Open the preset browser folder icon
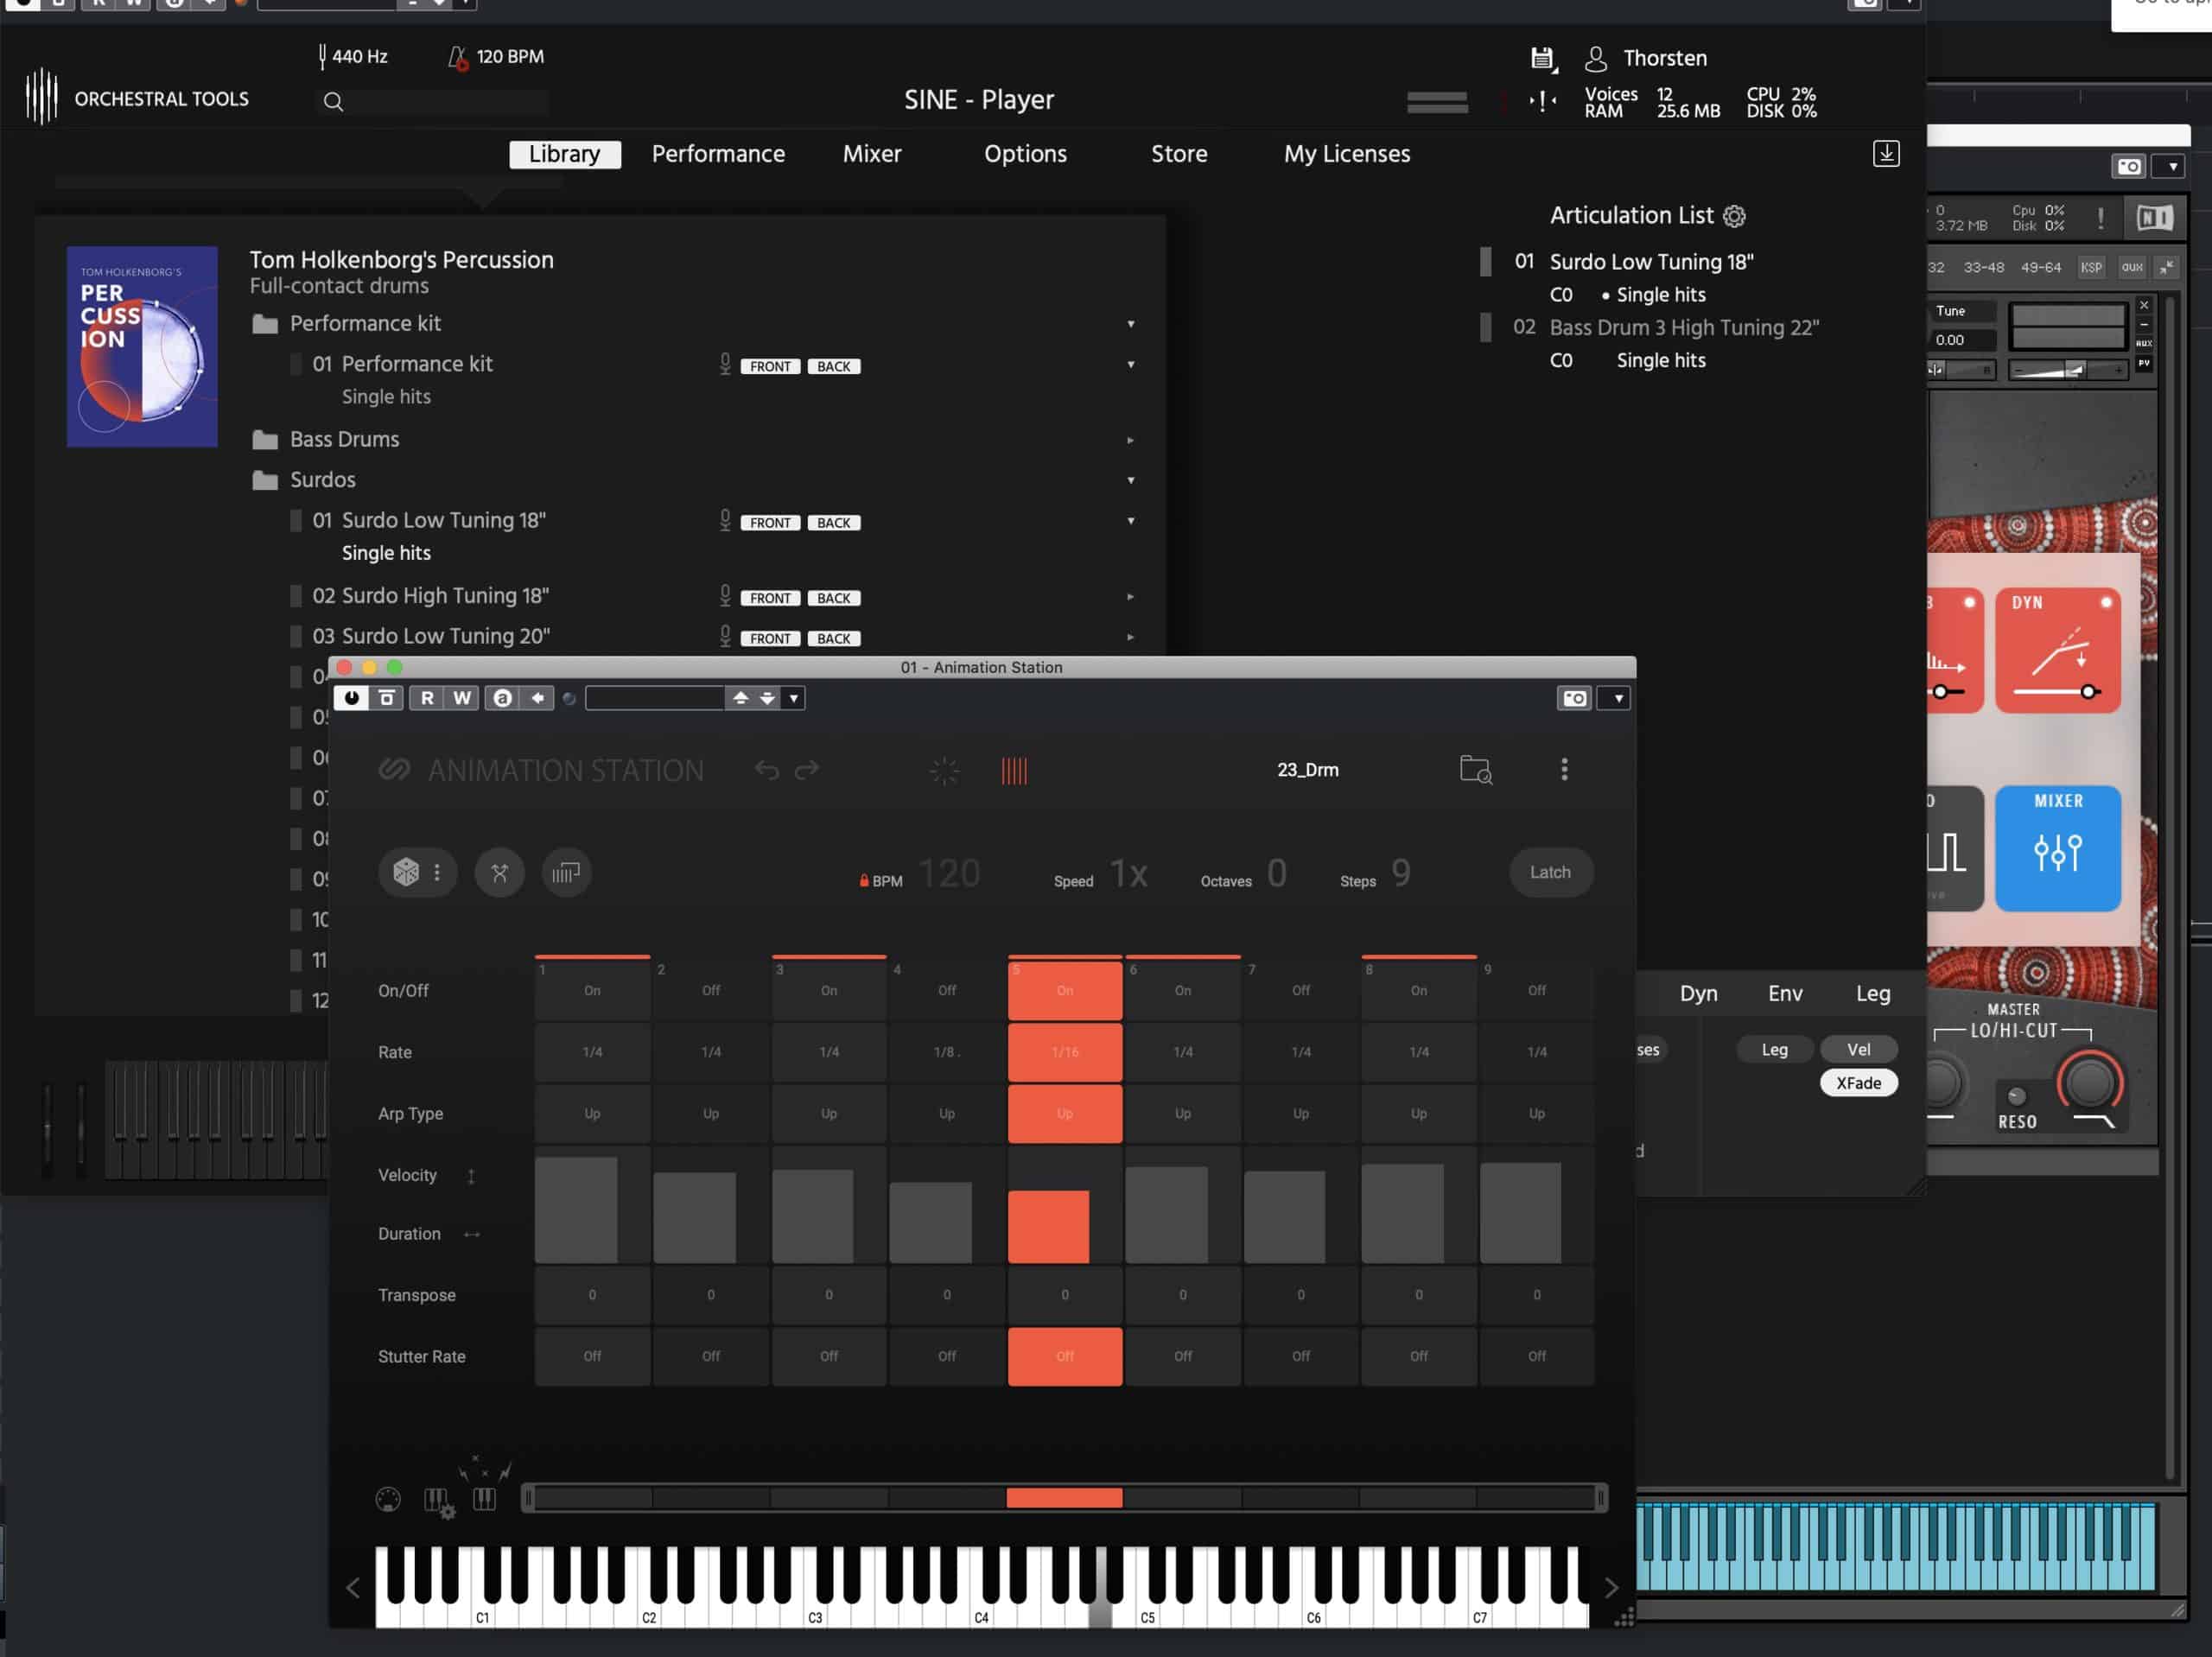2212x1657 pixels. click(x=1476, y=769)
